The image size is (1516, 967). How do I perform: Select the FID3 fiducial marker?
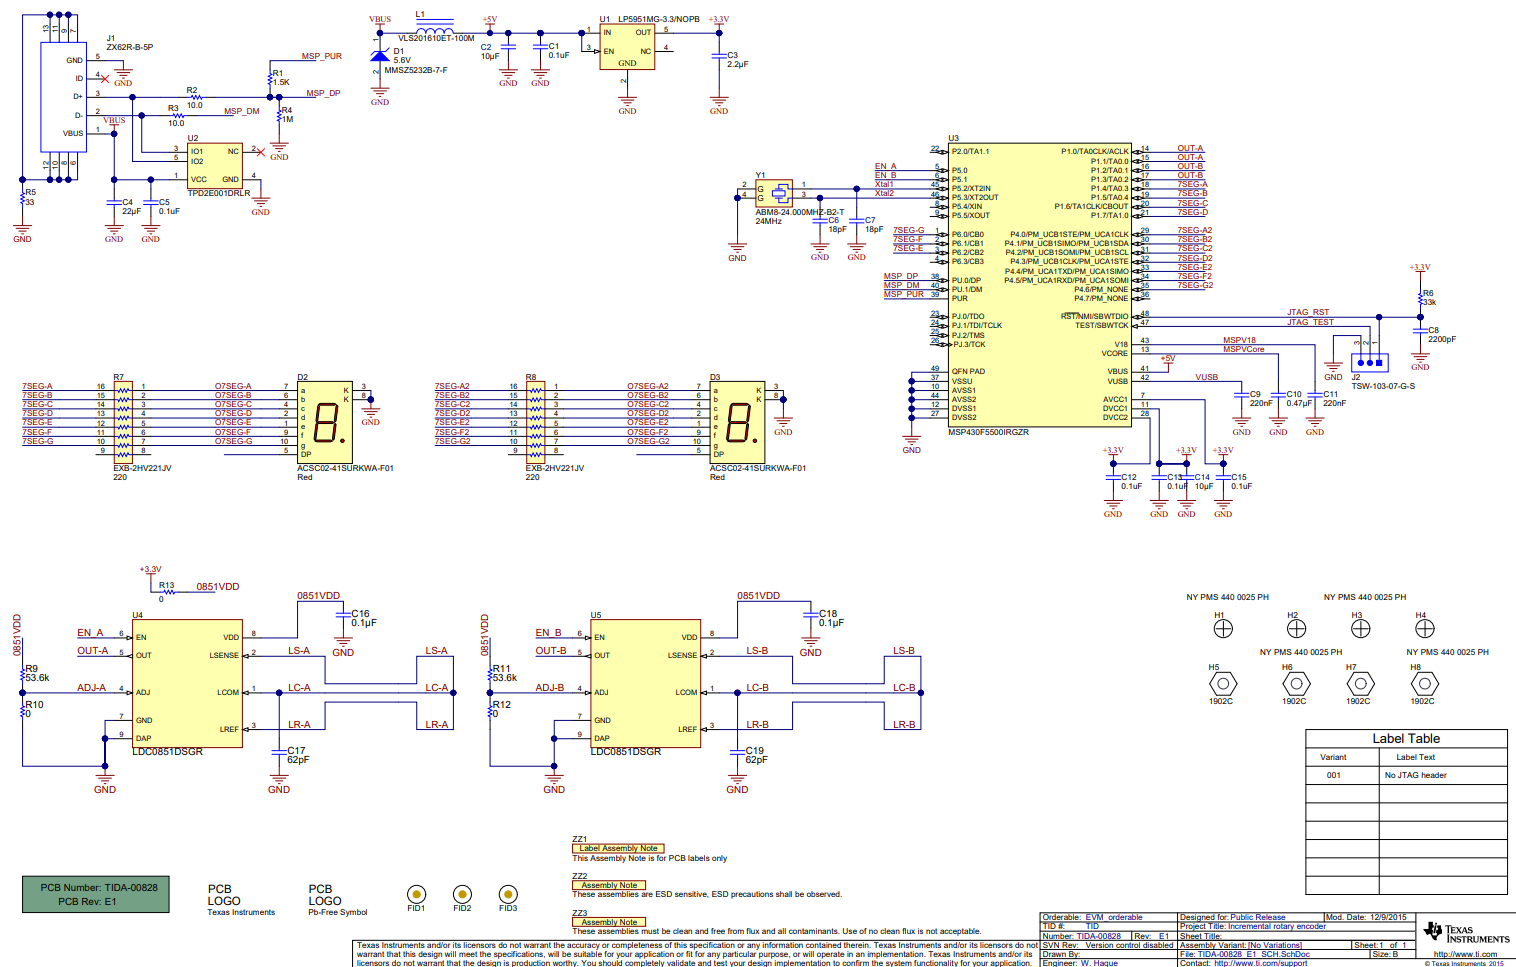508,894
